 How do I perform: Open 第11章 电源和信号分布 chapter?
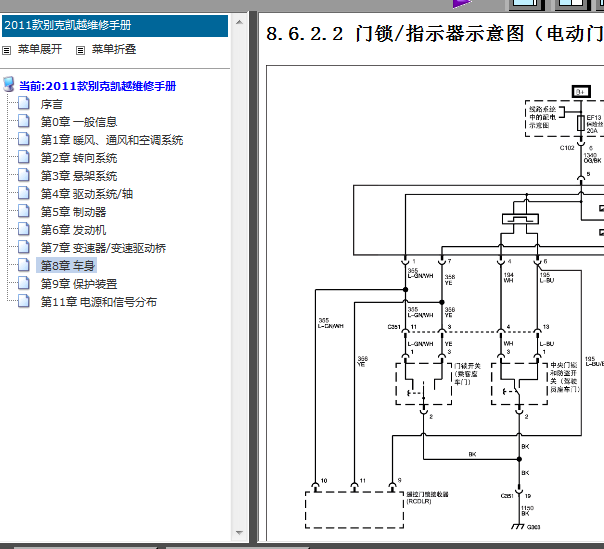point(99,302)
